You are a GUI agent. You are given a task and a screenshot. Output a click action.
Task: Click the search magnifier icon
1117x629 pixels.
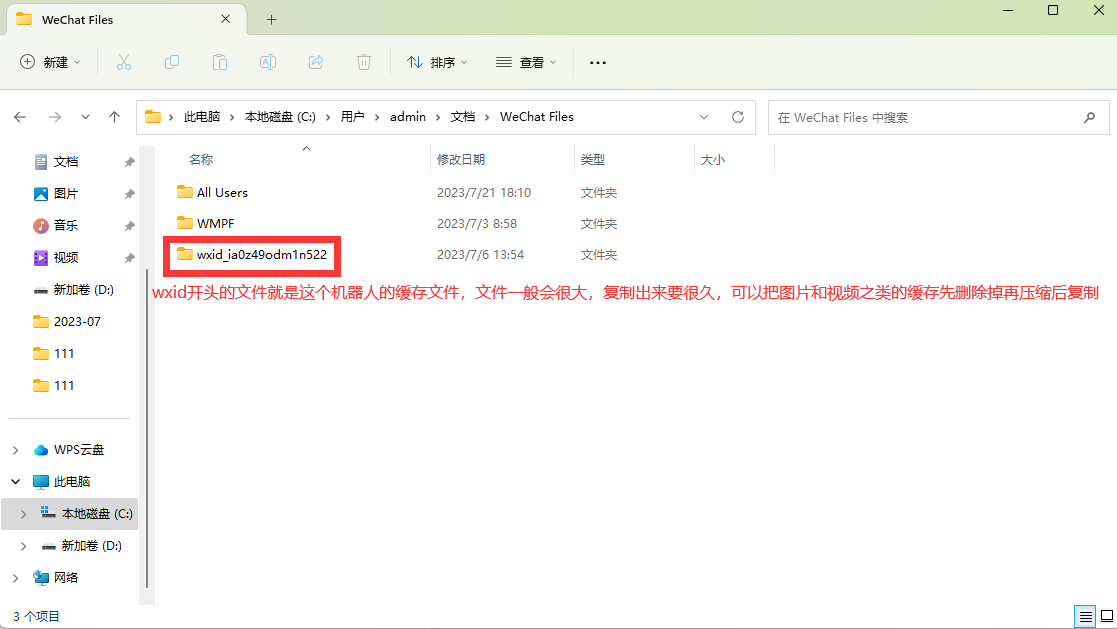point(1089,118)
